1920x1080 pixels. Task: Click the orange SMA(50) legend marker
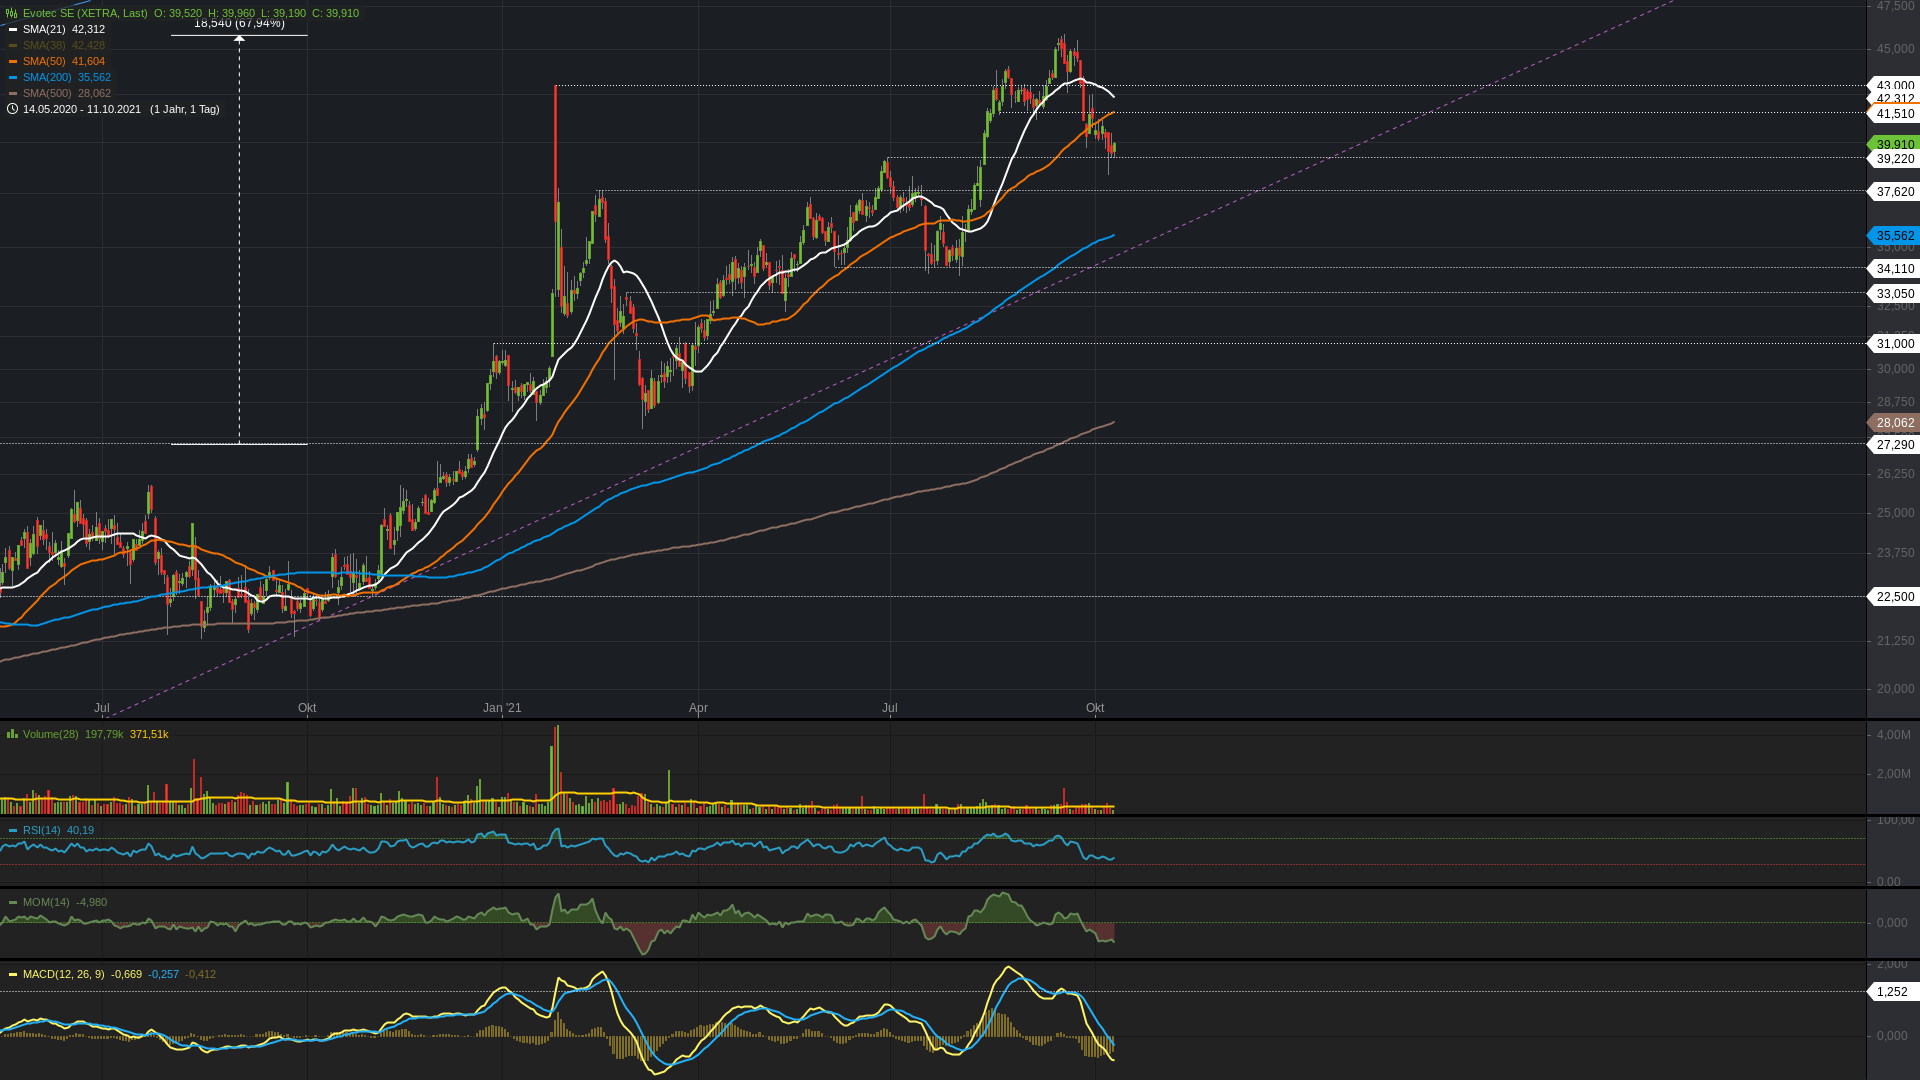click(13, 61)
